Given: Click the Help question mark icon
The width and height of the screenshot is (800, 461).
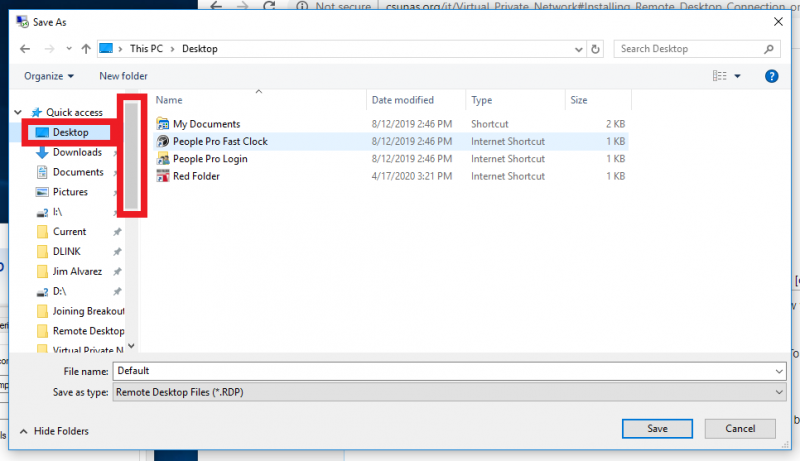Looking at the screenshot, I should click(771, 76).
